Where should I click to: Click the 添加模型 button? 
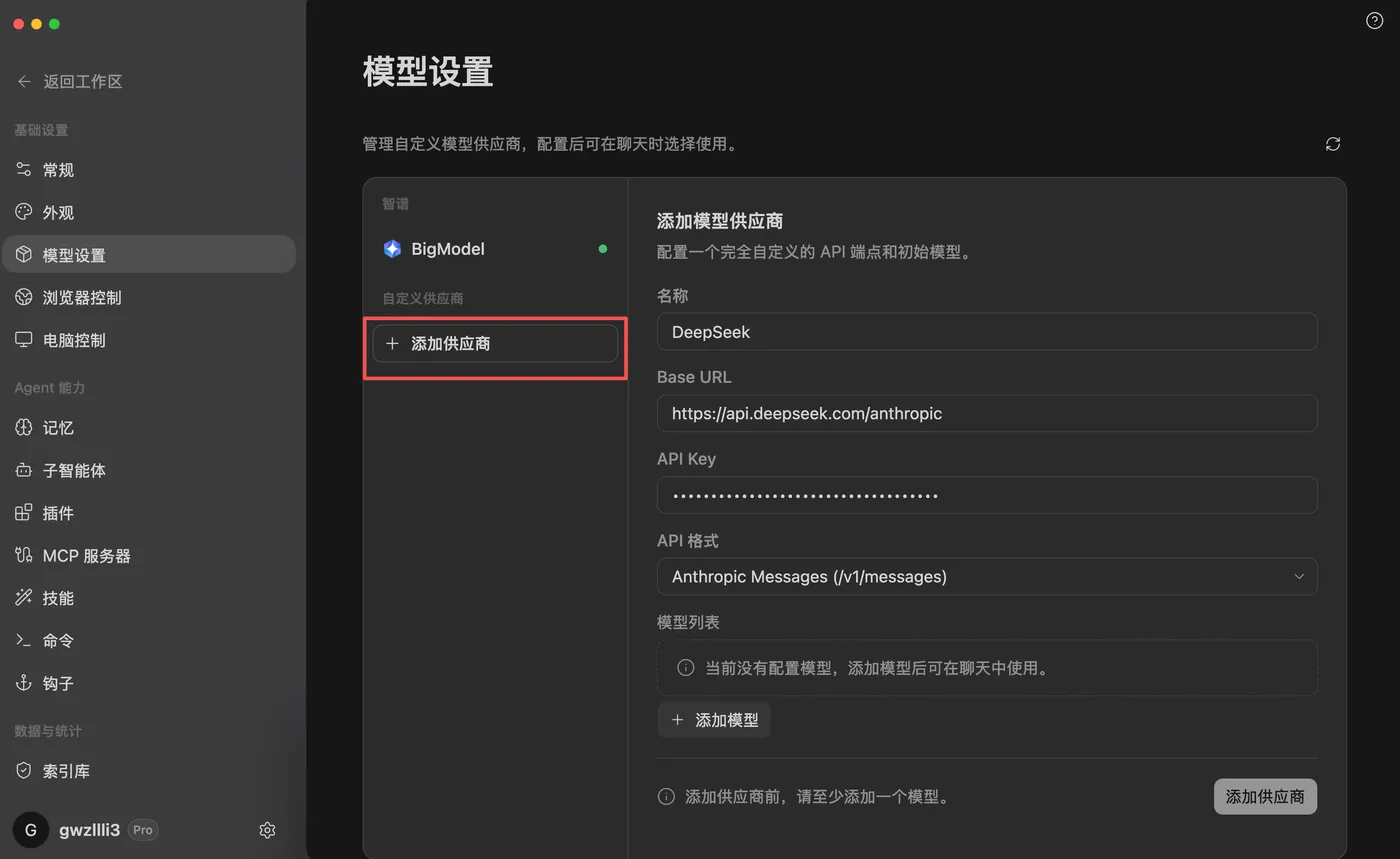(x=714, y=720)
